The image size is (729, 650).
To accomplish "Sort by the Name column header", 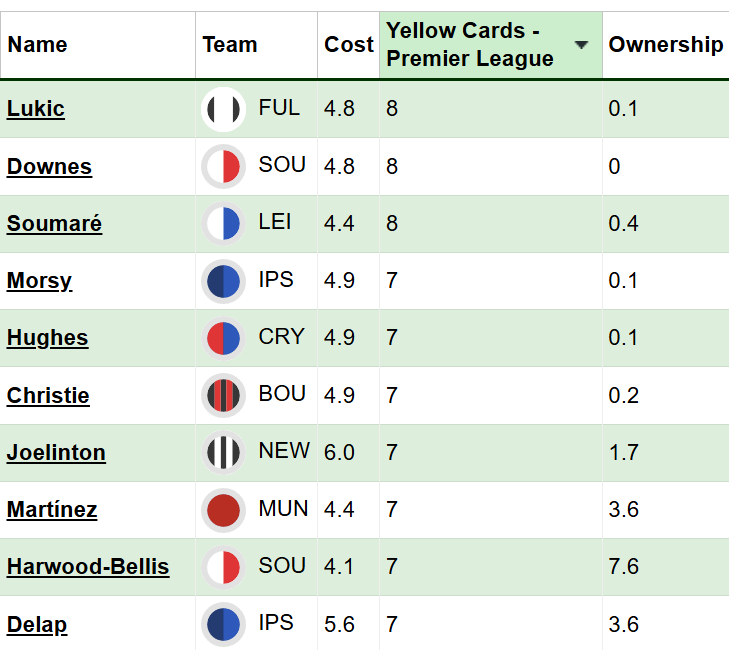I will point(38,45).
